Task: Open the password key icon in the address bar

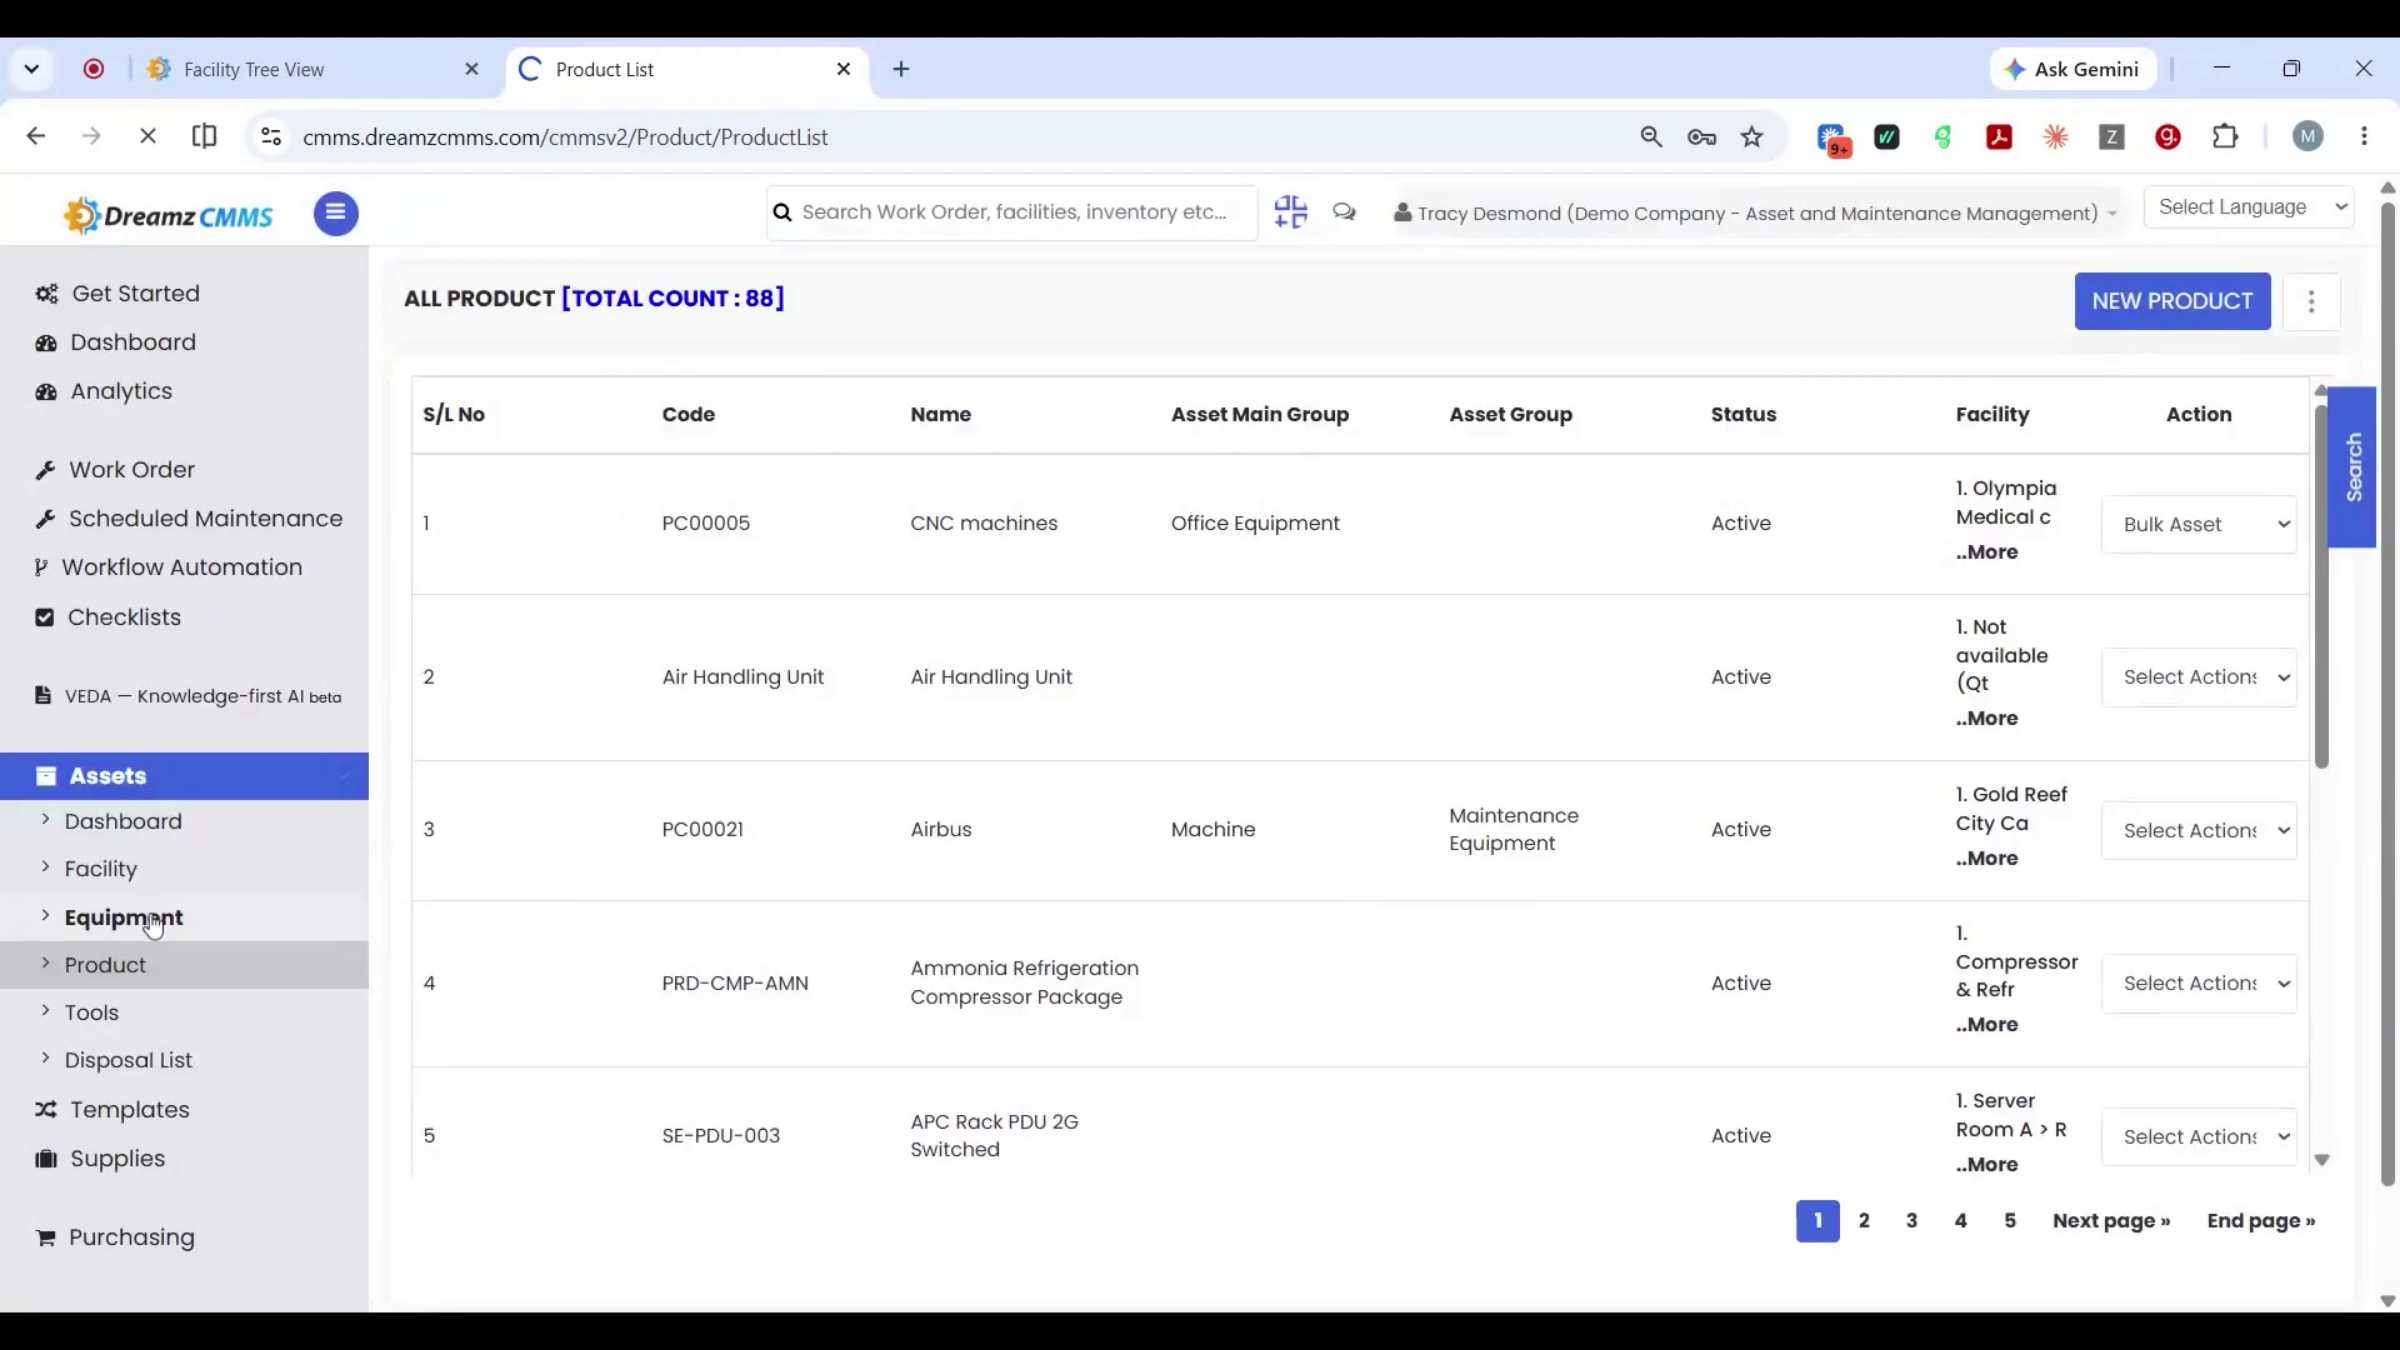Action: point(1701,137)
